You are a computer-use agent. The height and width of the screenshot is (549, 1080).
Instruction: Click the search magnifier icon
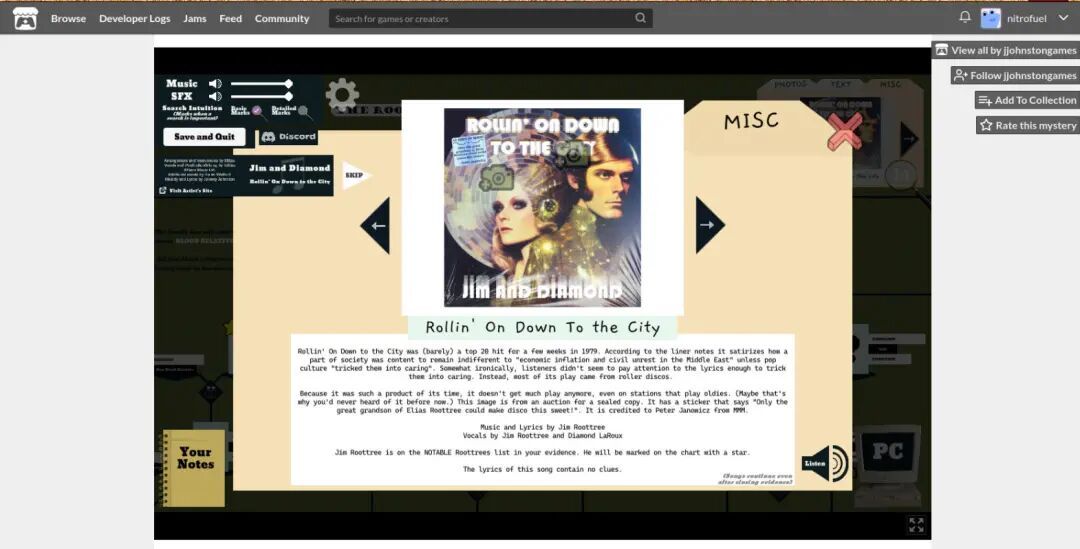pos(641,18)
